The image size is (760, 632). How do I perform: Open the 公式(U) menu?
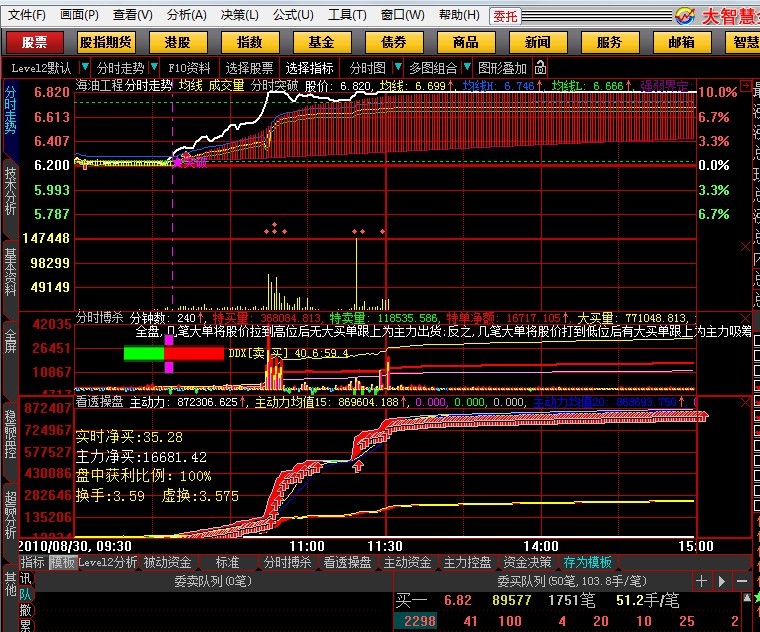click(x=293, y=15)
